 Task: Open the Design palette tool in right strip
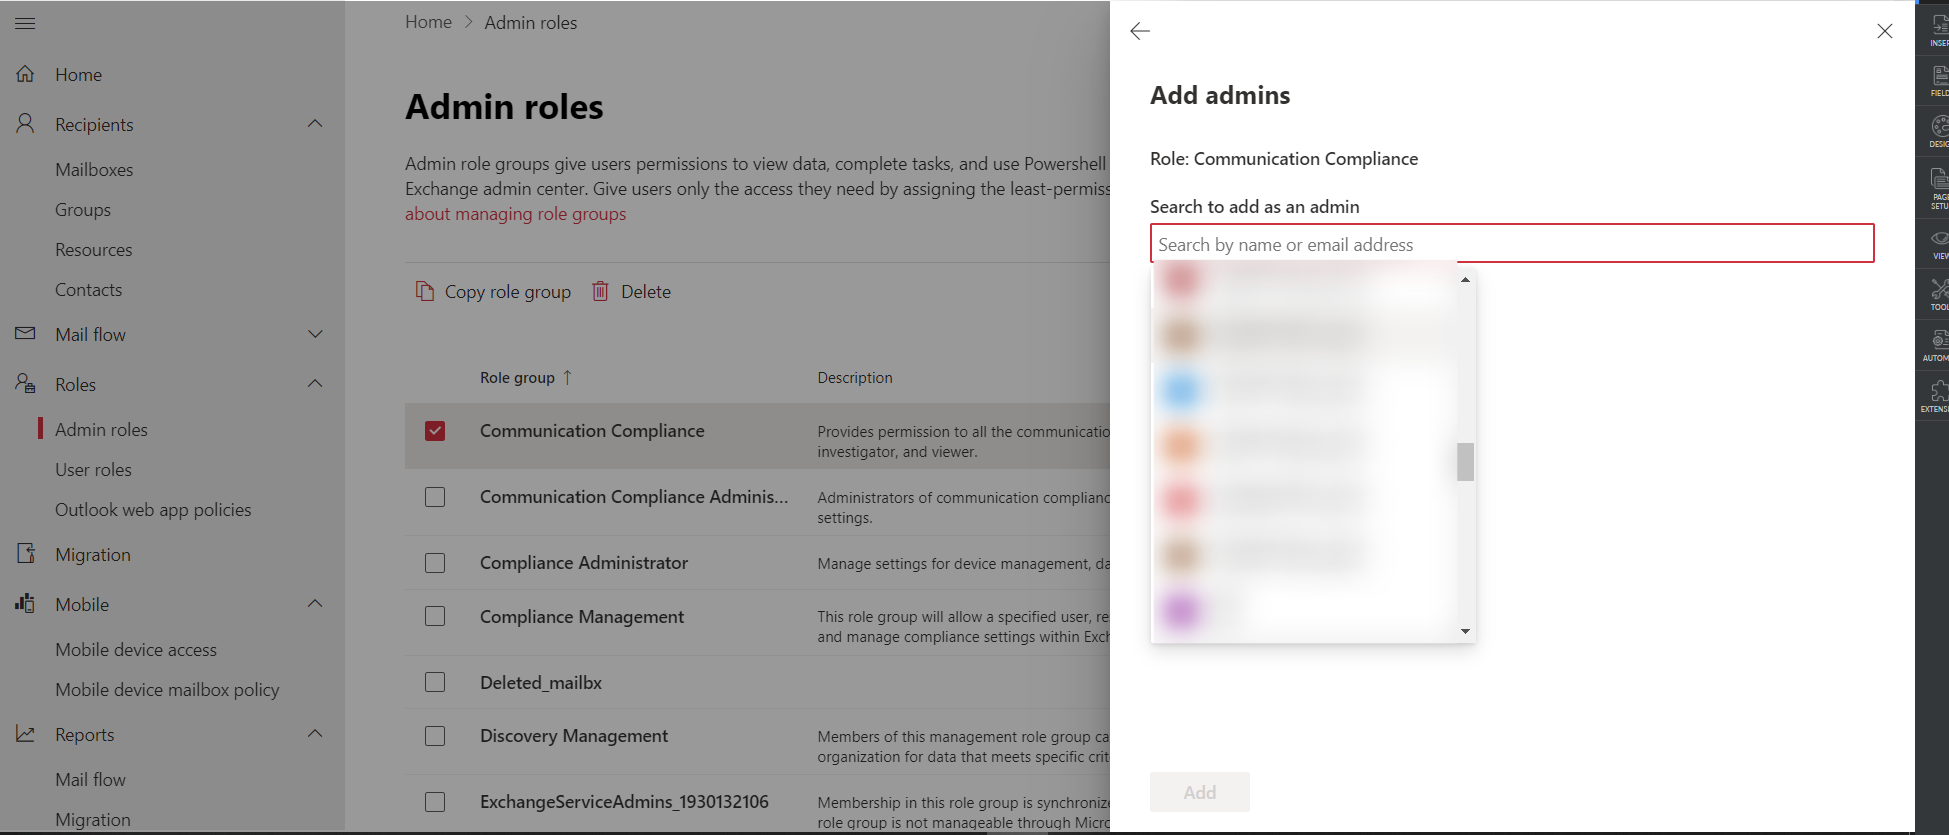pyautogui.click(x=1939, y=127)
